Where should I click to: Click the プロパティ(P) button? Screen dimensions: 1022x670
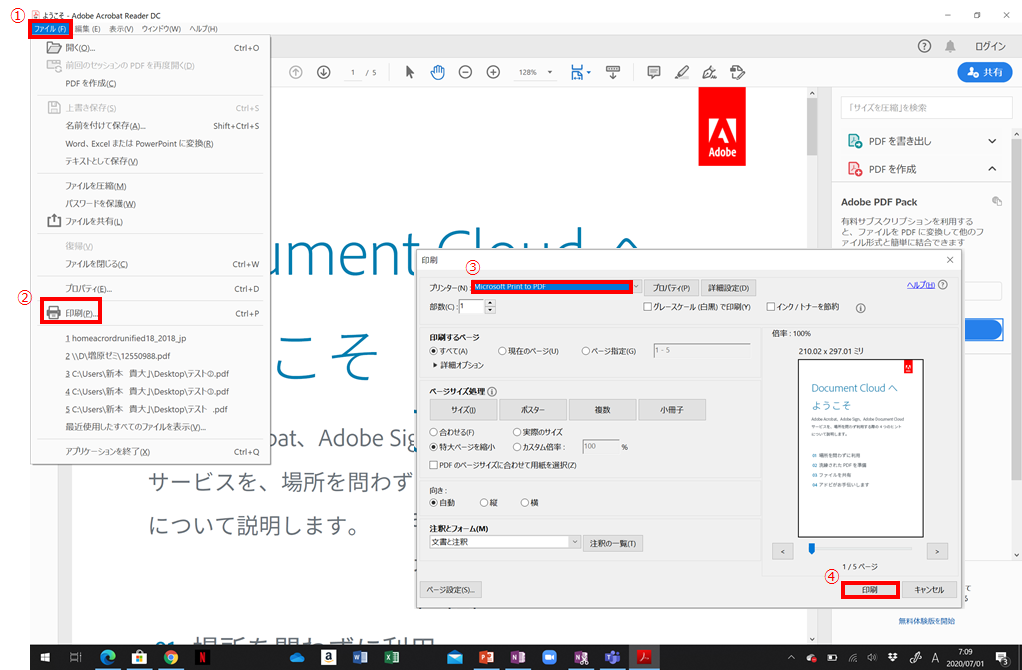[x=671, y=287]
